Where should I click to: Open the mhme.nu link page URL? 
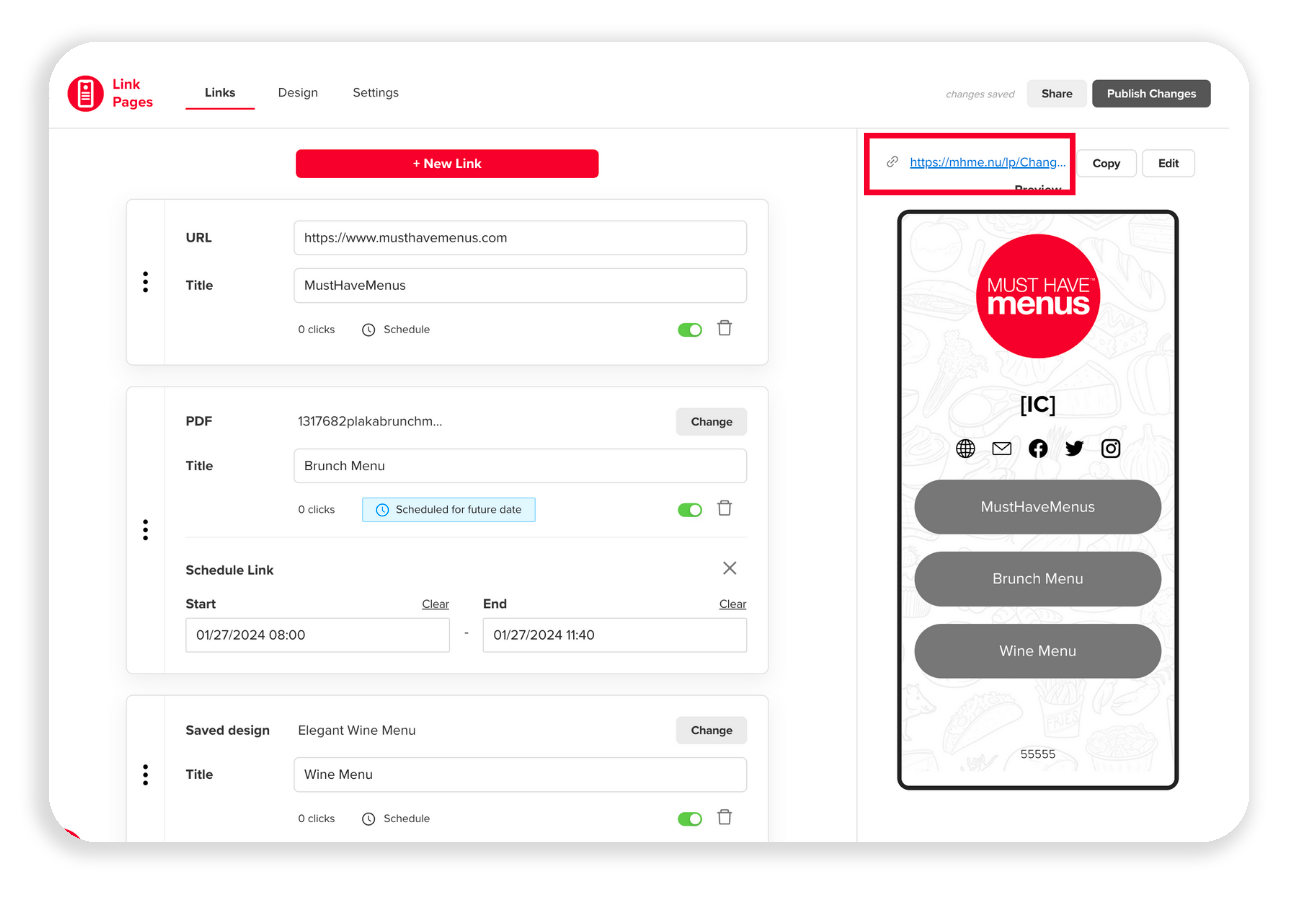(x=988, y=162)
